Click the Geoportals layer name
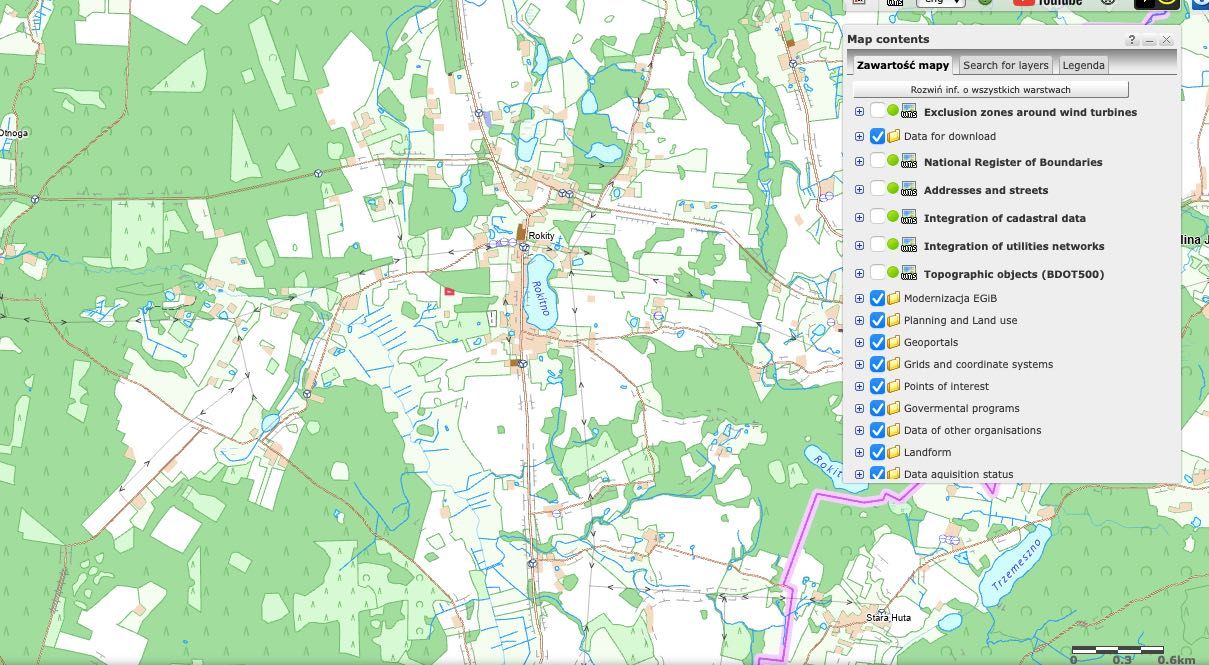 click(931, 342)
